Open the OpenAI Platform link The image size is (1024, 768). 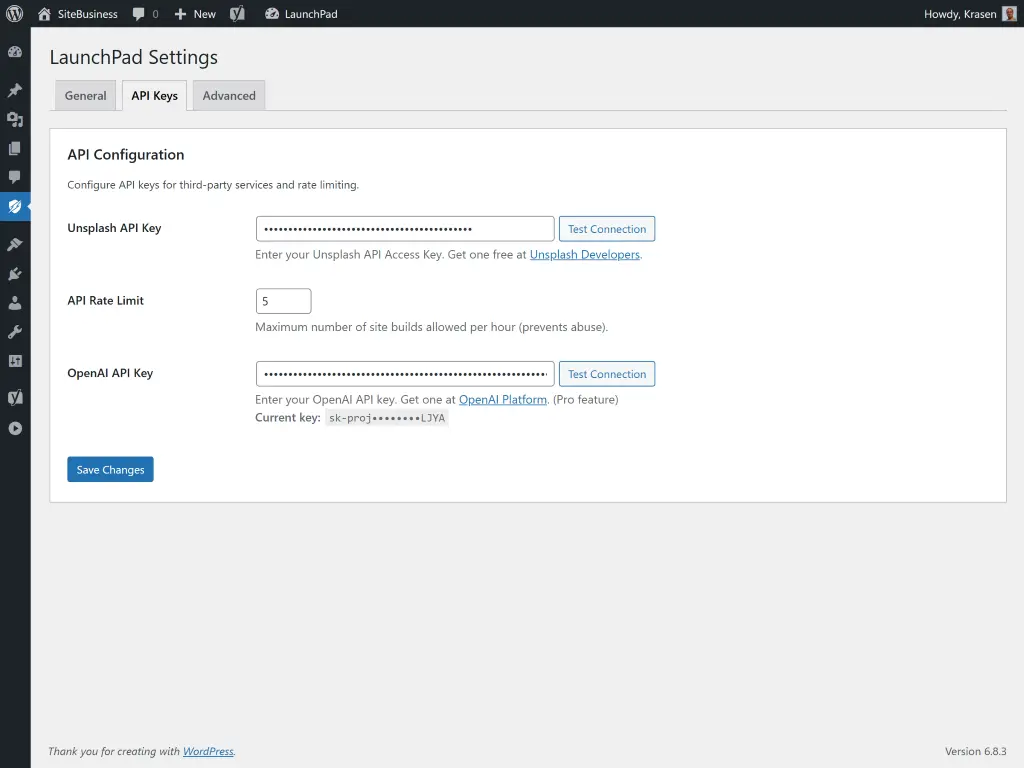click(x=503, y=398)
